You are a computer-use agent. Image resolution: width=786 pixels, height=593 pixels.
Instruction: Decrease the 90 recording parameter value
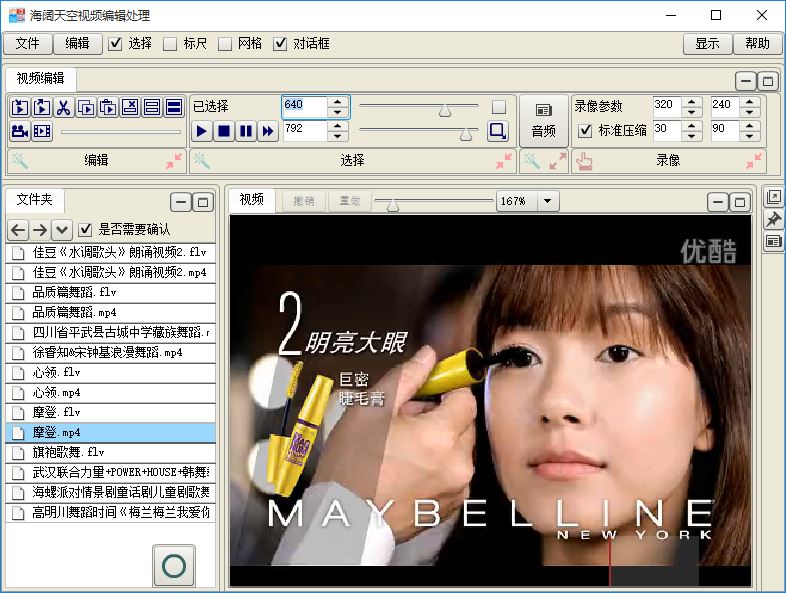point(750,136)
